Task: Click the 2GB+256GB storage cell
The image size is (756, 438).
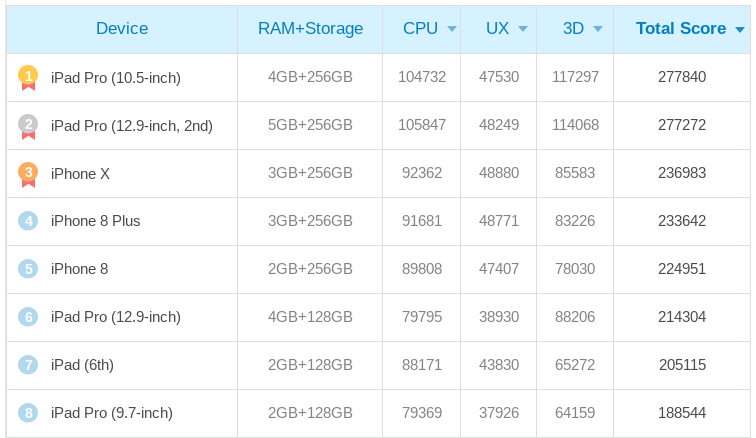Action: tap(310, 269)
